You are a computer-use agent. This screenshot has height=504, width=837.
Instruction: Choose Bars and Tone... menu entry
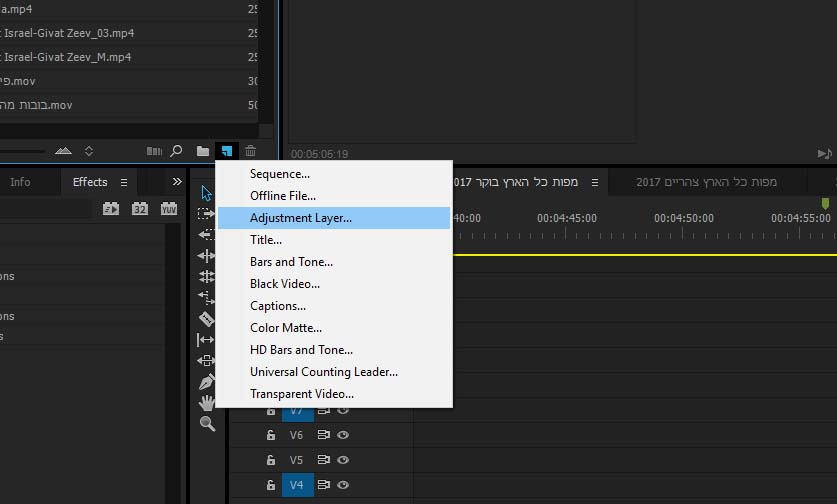click(334, 262)
